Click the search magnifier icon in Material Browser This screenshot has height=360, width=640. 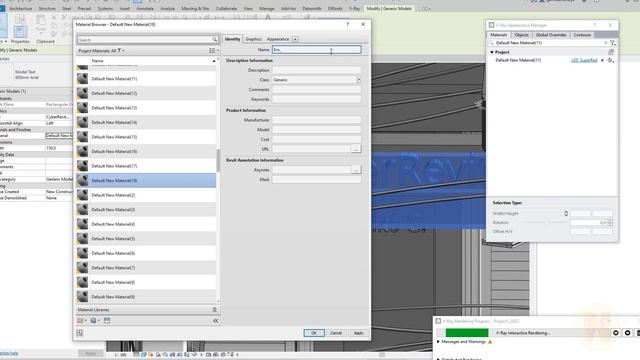(x=215, y=40)
